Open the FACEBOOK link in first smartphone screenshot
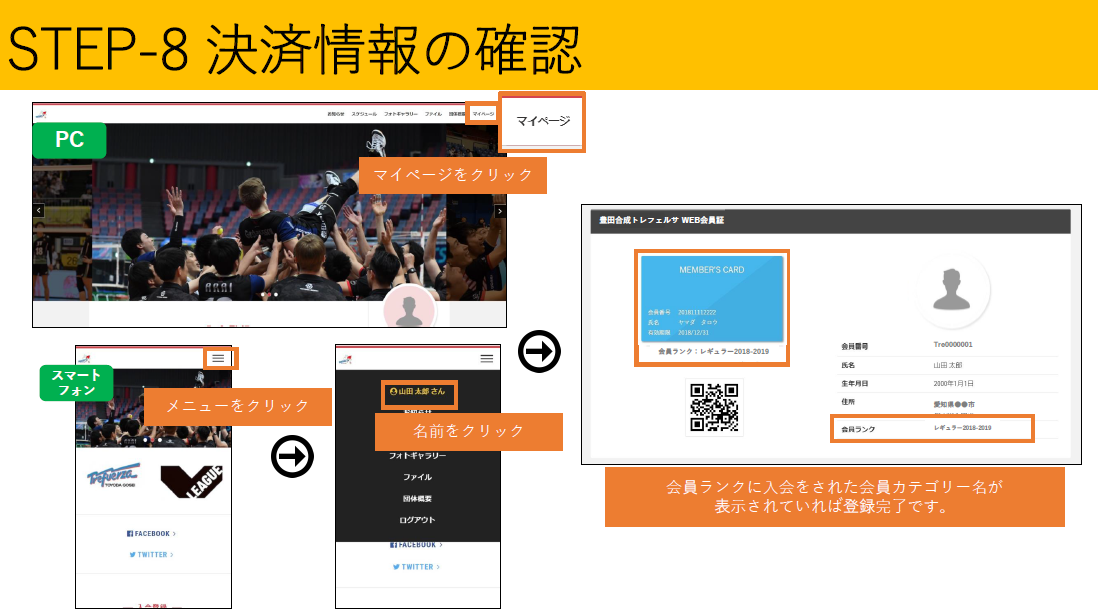The image size is (1098, 616). point(151,534)
